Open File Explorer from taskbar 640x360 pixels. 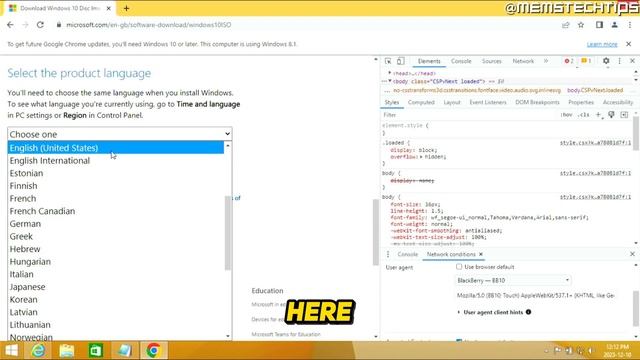coord(67,351)
